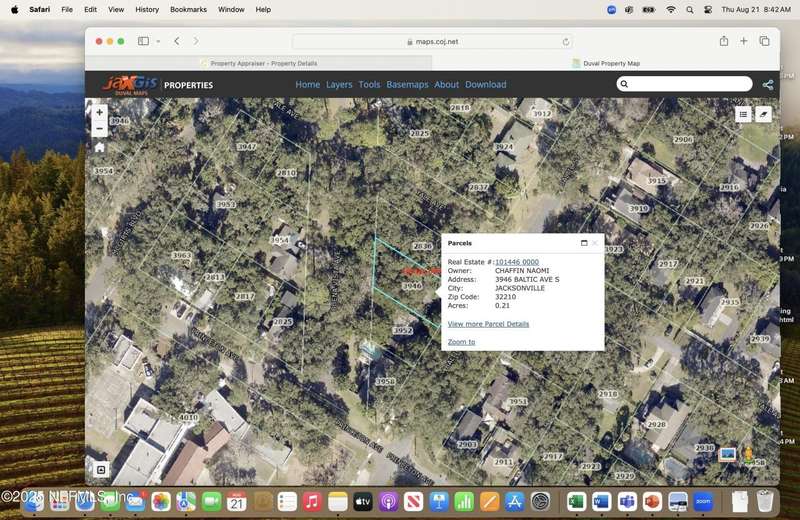The image size is (800, 520).
Task: Zoom in the map with plus button
Action: point(99,112)
